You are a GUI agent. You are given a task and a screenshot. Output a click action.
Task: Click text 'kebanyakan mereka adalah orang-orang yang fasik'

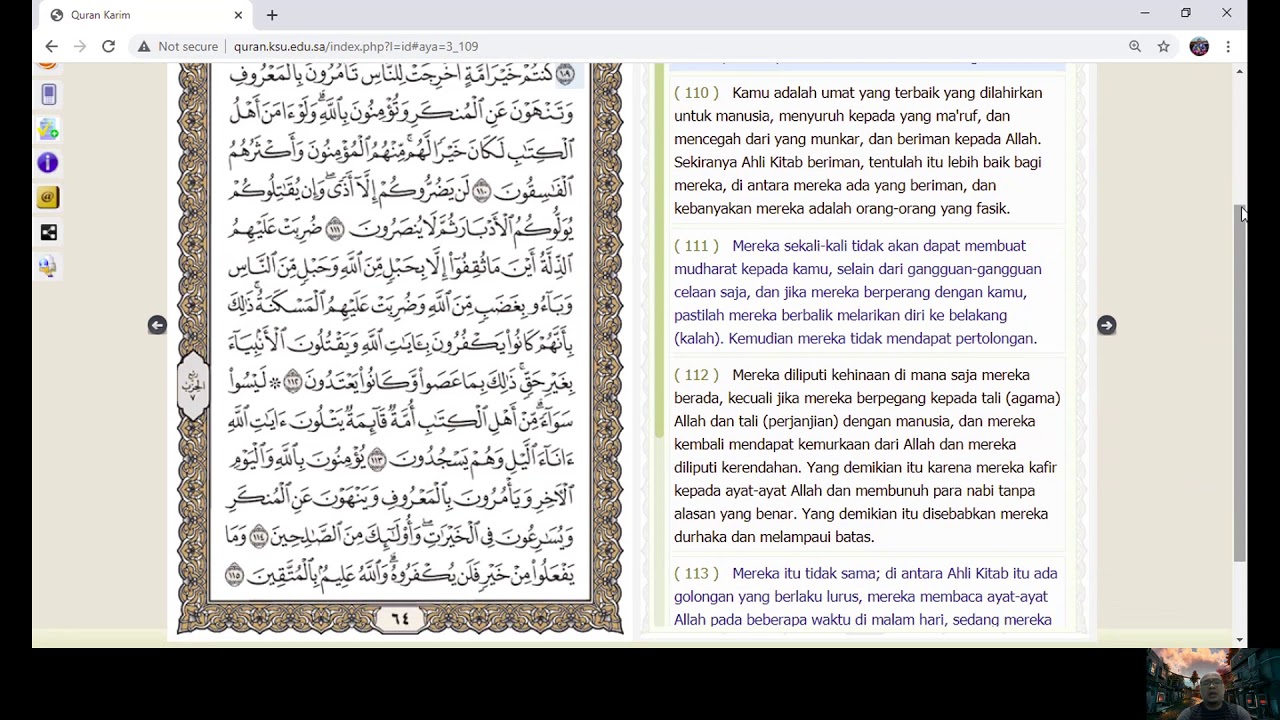tap(842, 209)
